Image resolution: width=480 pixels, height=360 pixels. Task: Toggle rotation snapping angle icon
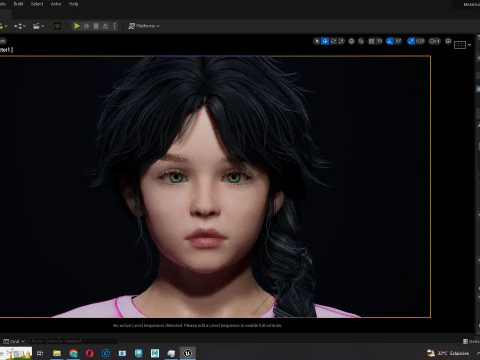(390, 41)
